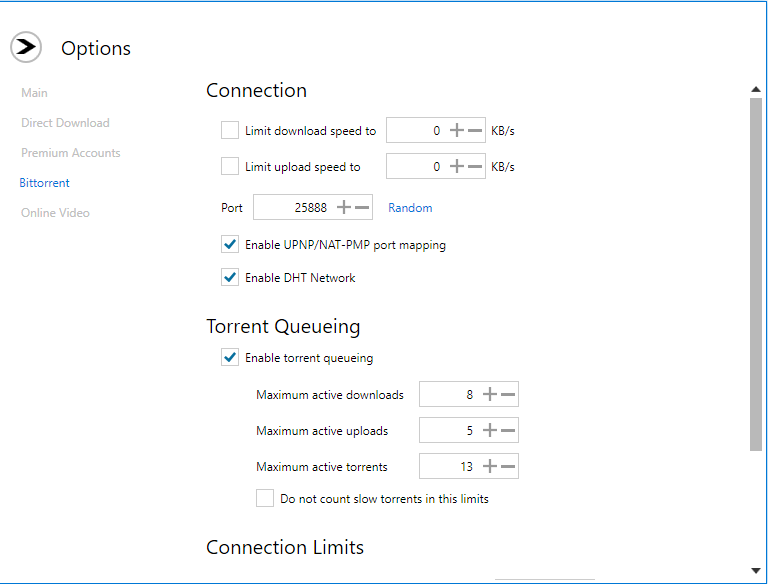Click the scrollbar down arrow
Image resolution: width=768 pixels, height=584 pixels.
[756, 570]
